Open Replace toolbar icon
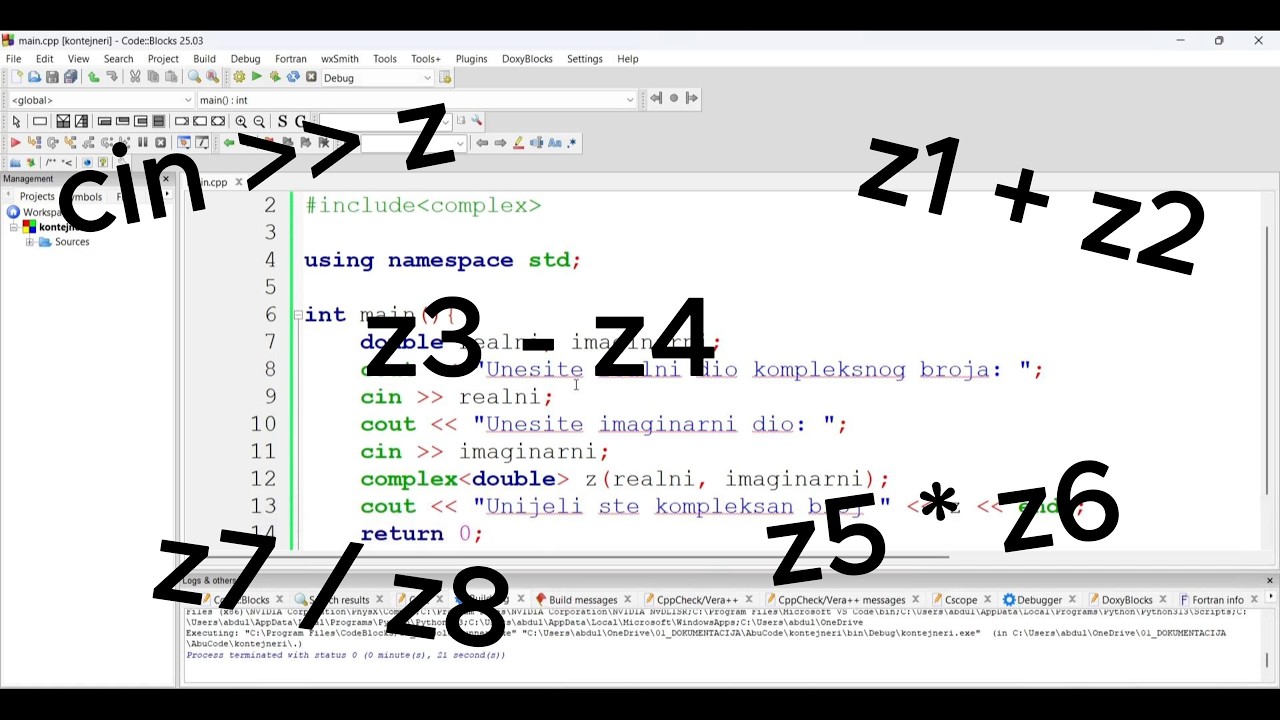1280x720 pixels. click(213, 77)
